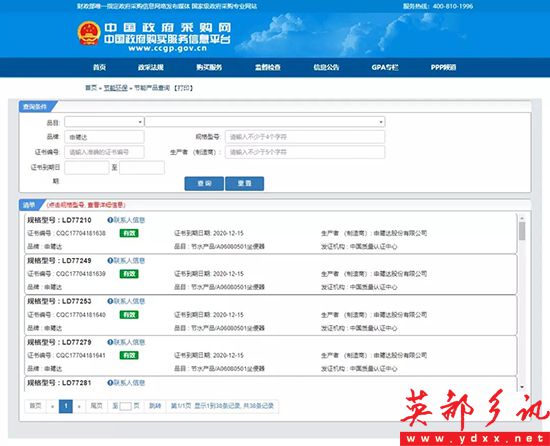
Task: Focus the 证书编号 input field
Action: (x=104, y=152)
